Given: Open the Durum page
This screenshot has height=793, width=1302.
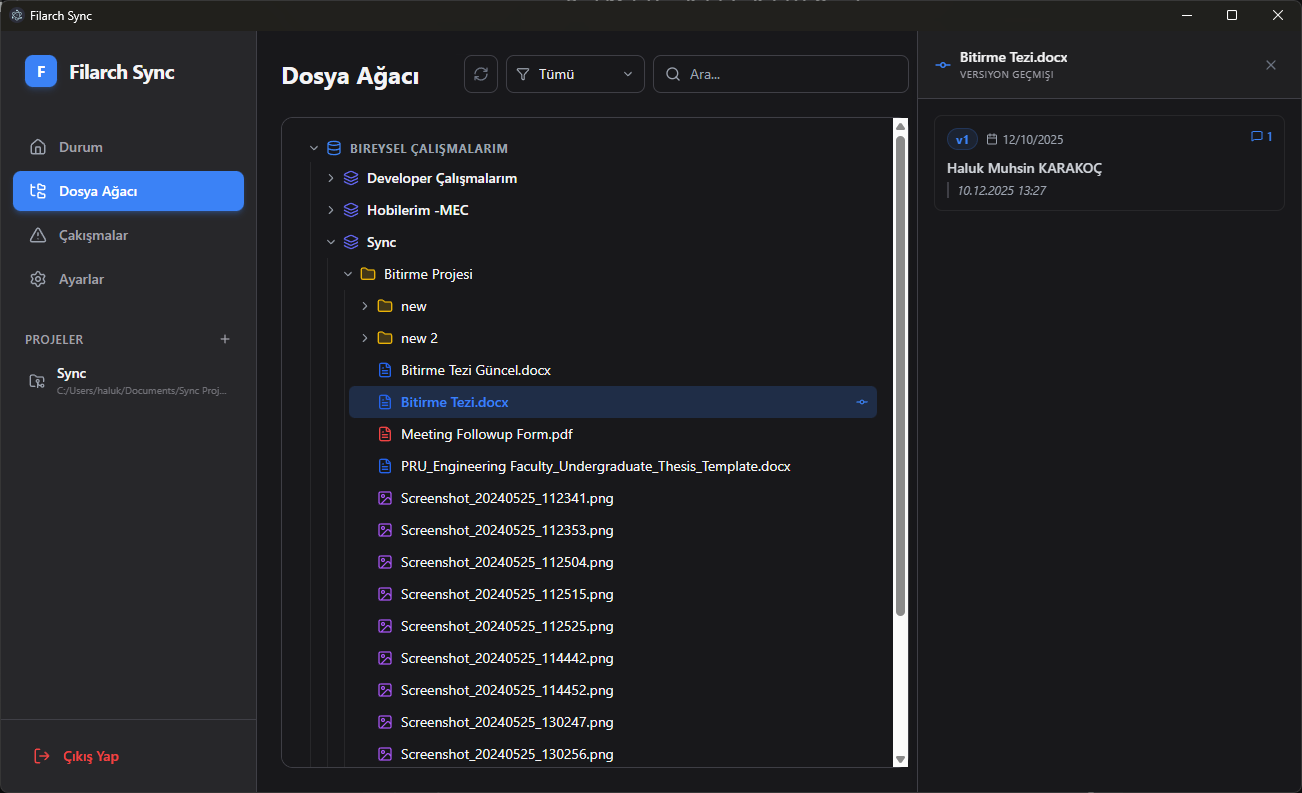Looking at the screenshot, I should coord(128,147).
